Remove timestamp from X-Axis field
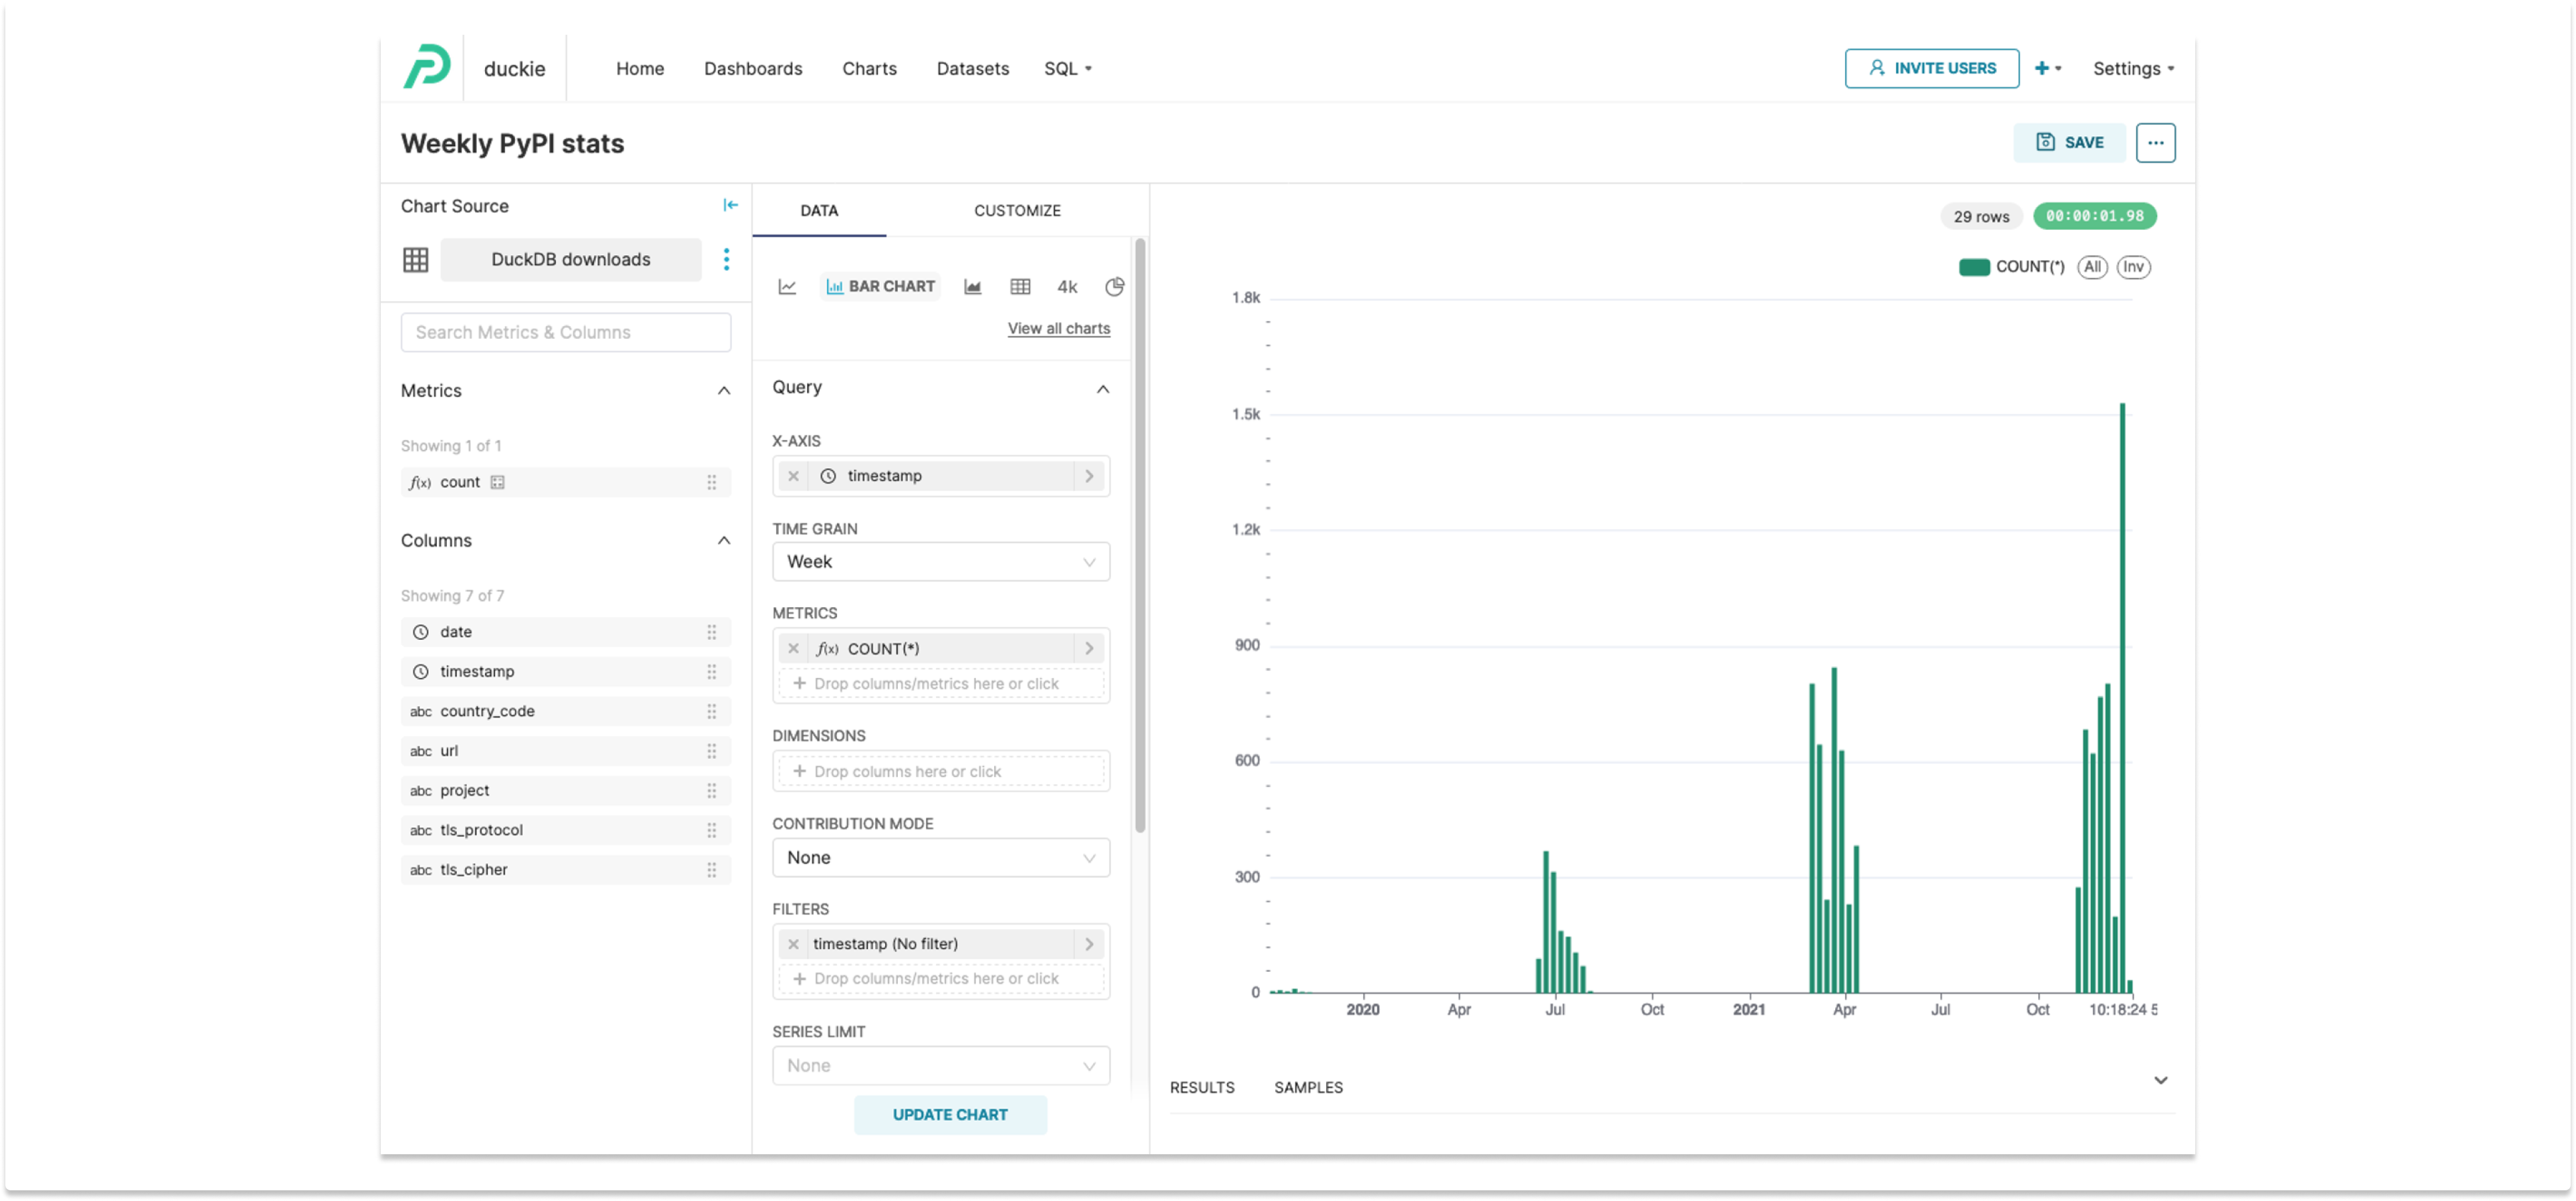The image size is (2576, 1201). [793, 476]
